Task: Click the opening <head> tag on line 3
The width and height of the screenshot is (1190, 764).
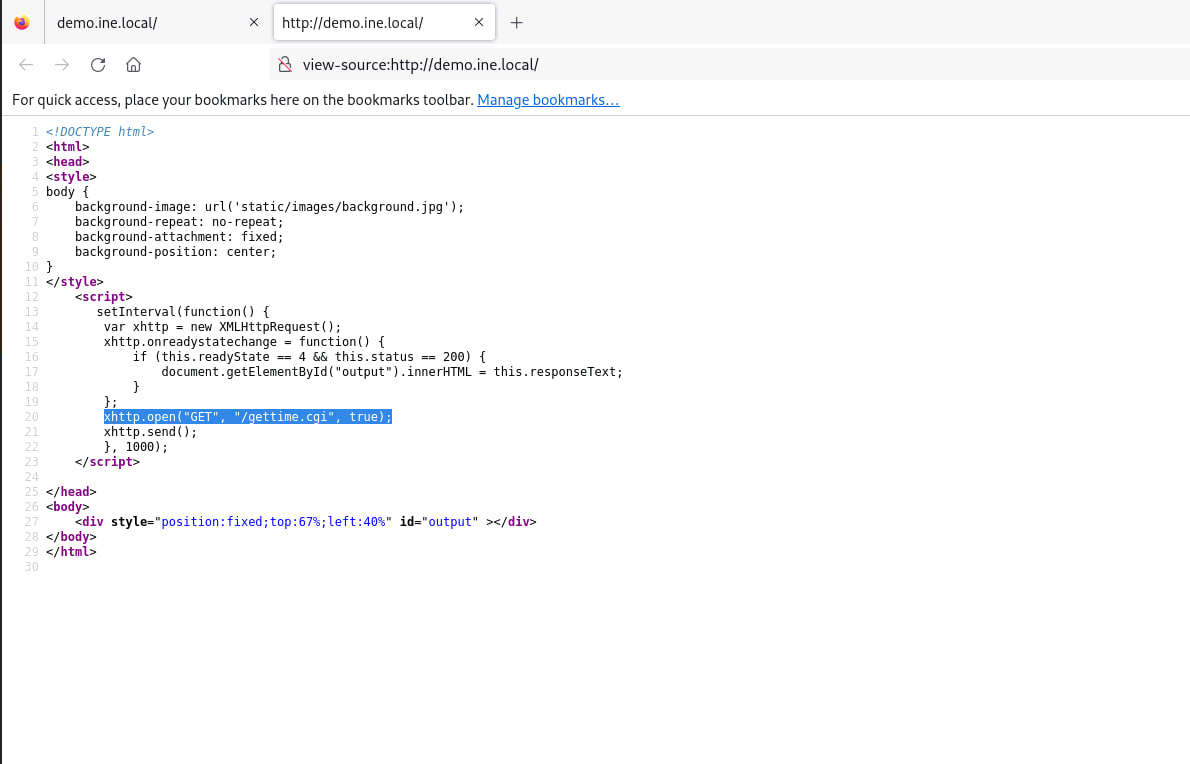Action: point(68,162)
